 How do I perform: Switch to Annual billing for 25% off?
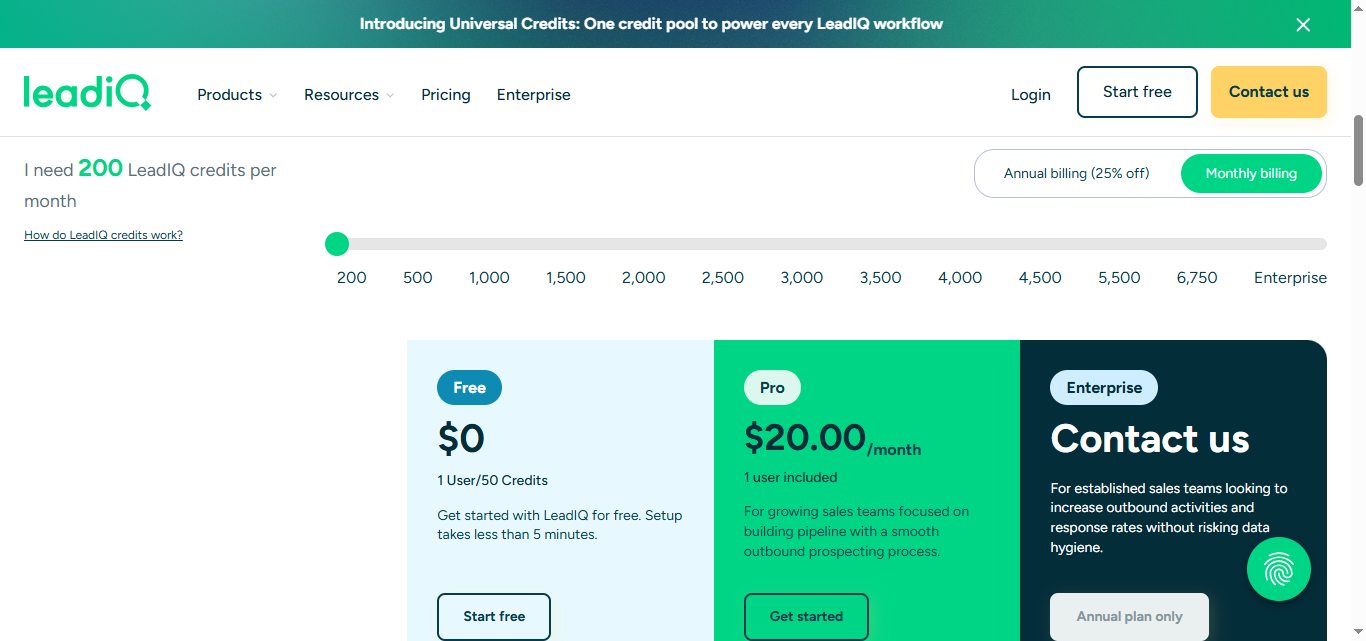coord(1076,173)
